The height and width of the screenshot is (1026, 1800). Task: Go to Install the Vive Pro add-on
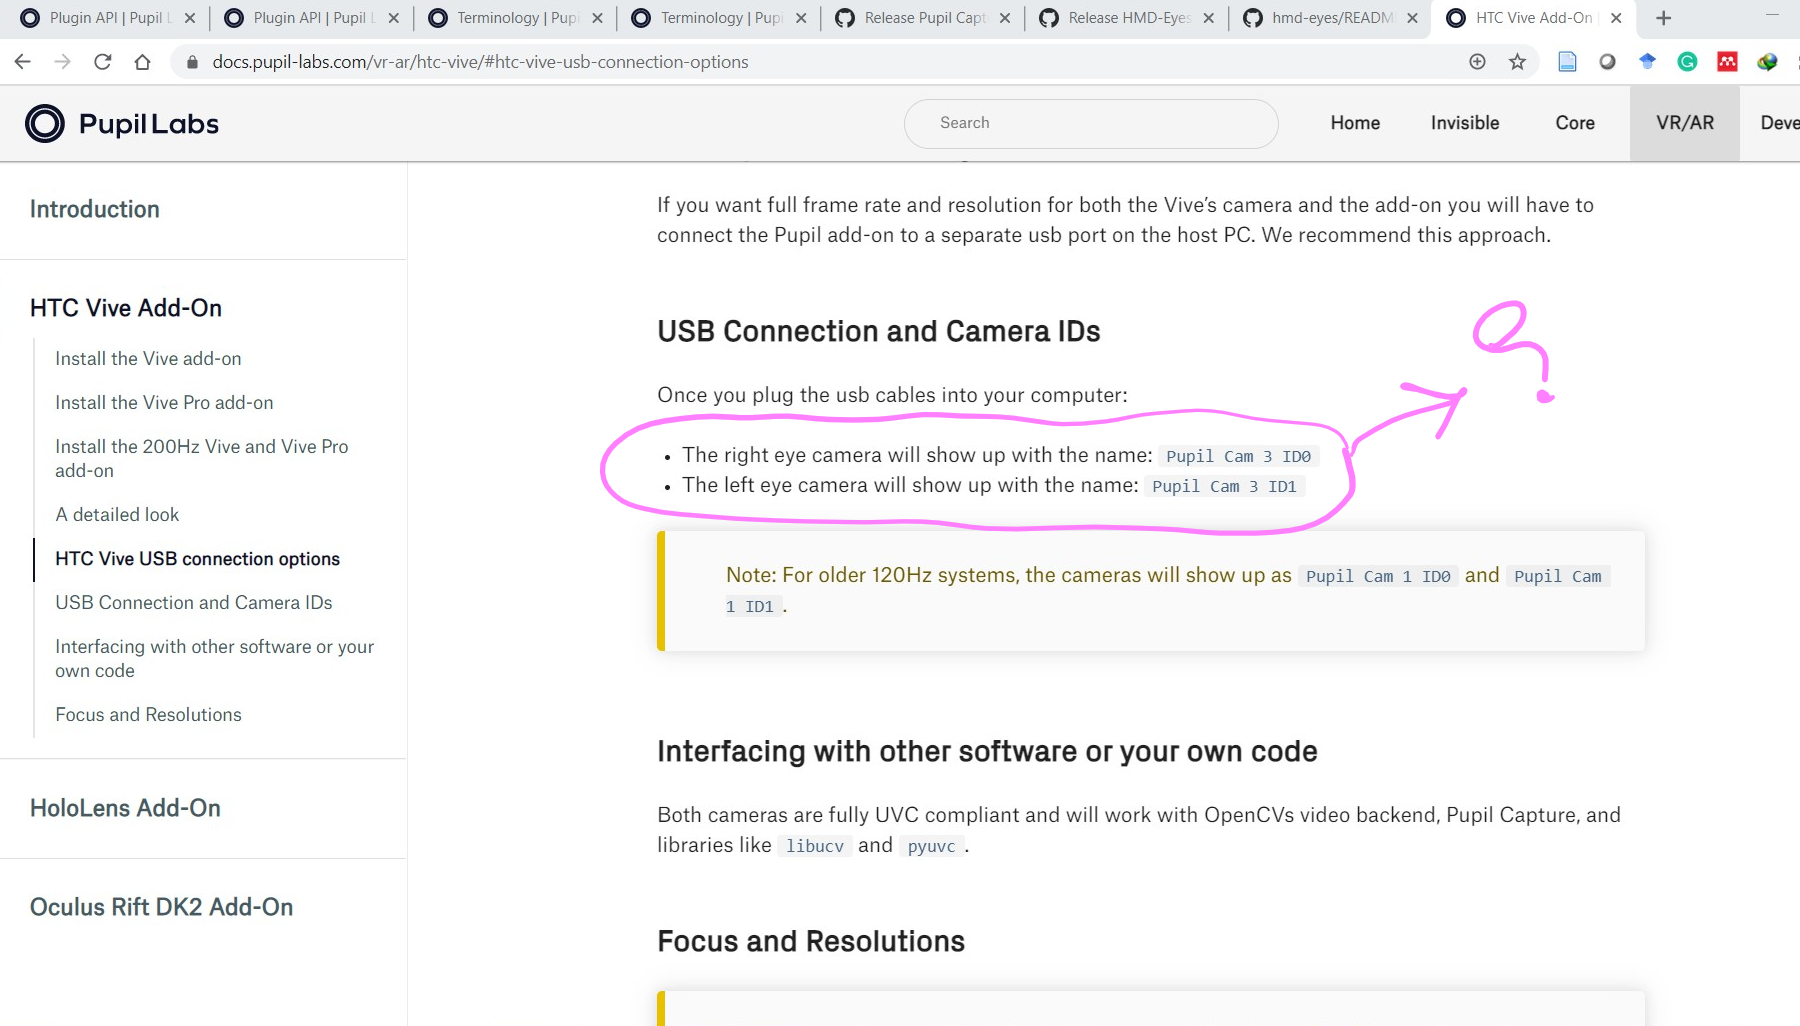click(164, 403)
